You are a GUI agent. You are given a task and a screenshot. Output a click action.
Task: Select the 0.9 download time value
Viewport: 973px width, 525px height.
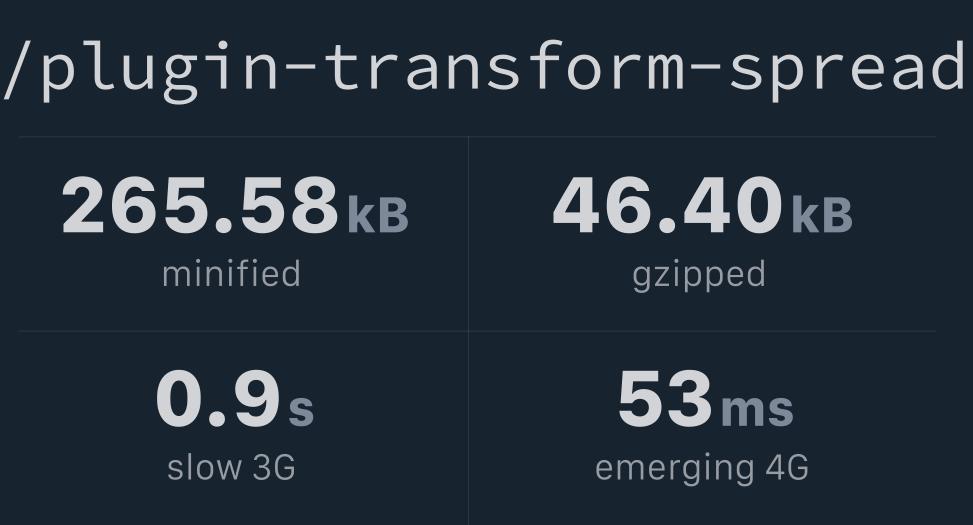tap(218, 398)
